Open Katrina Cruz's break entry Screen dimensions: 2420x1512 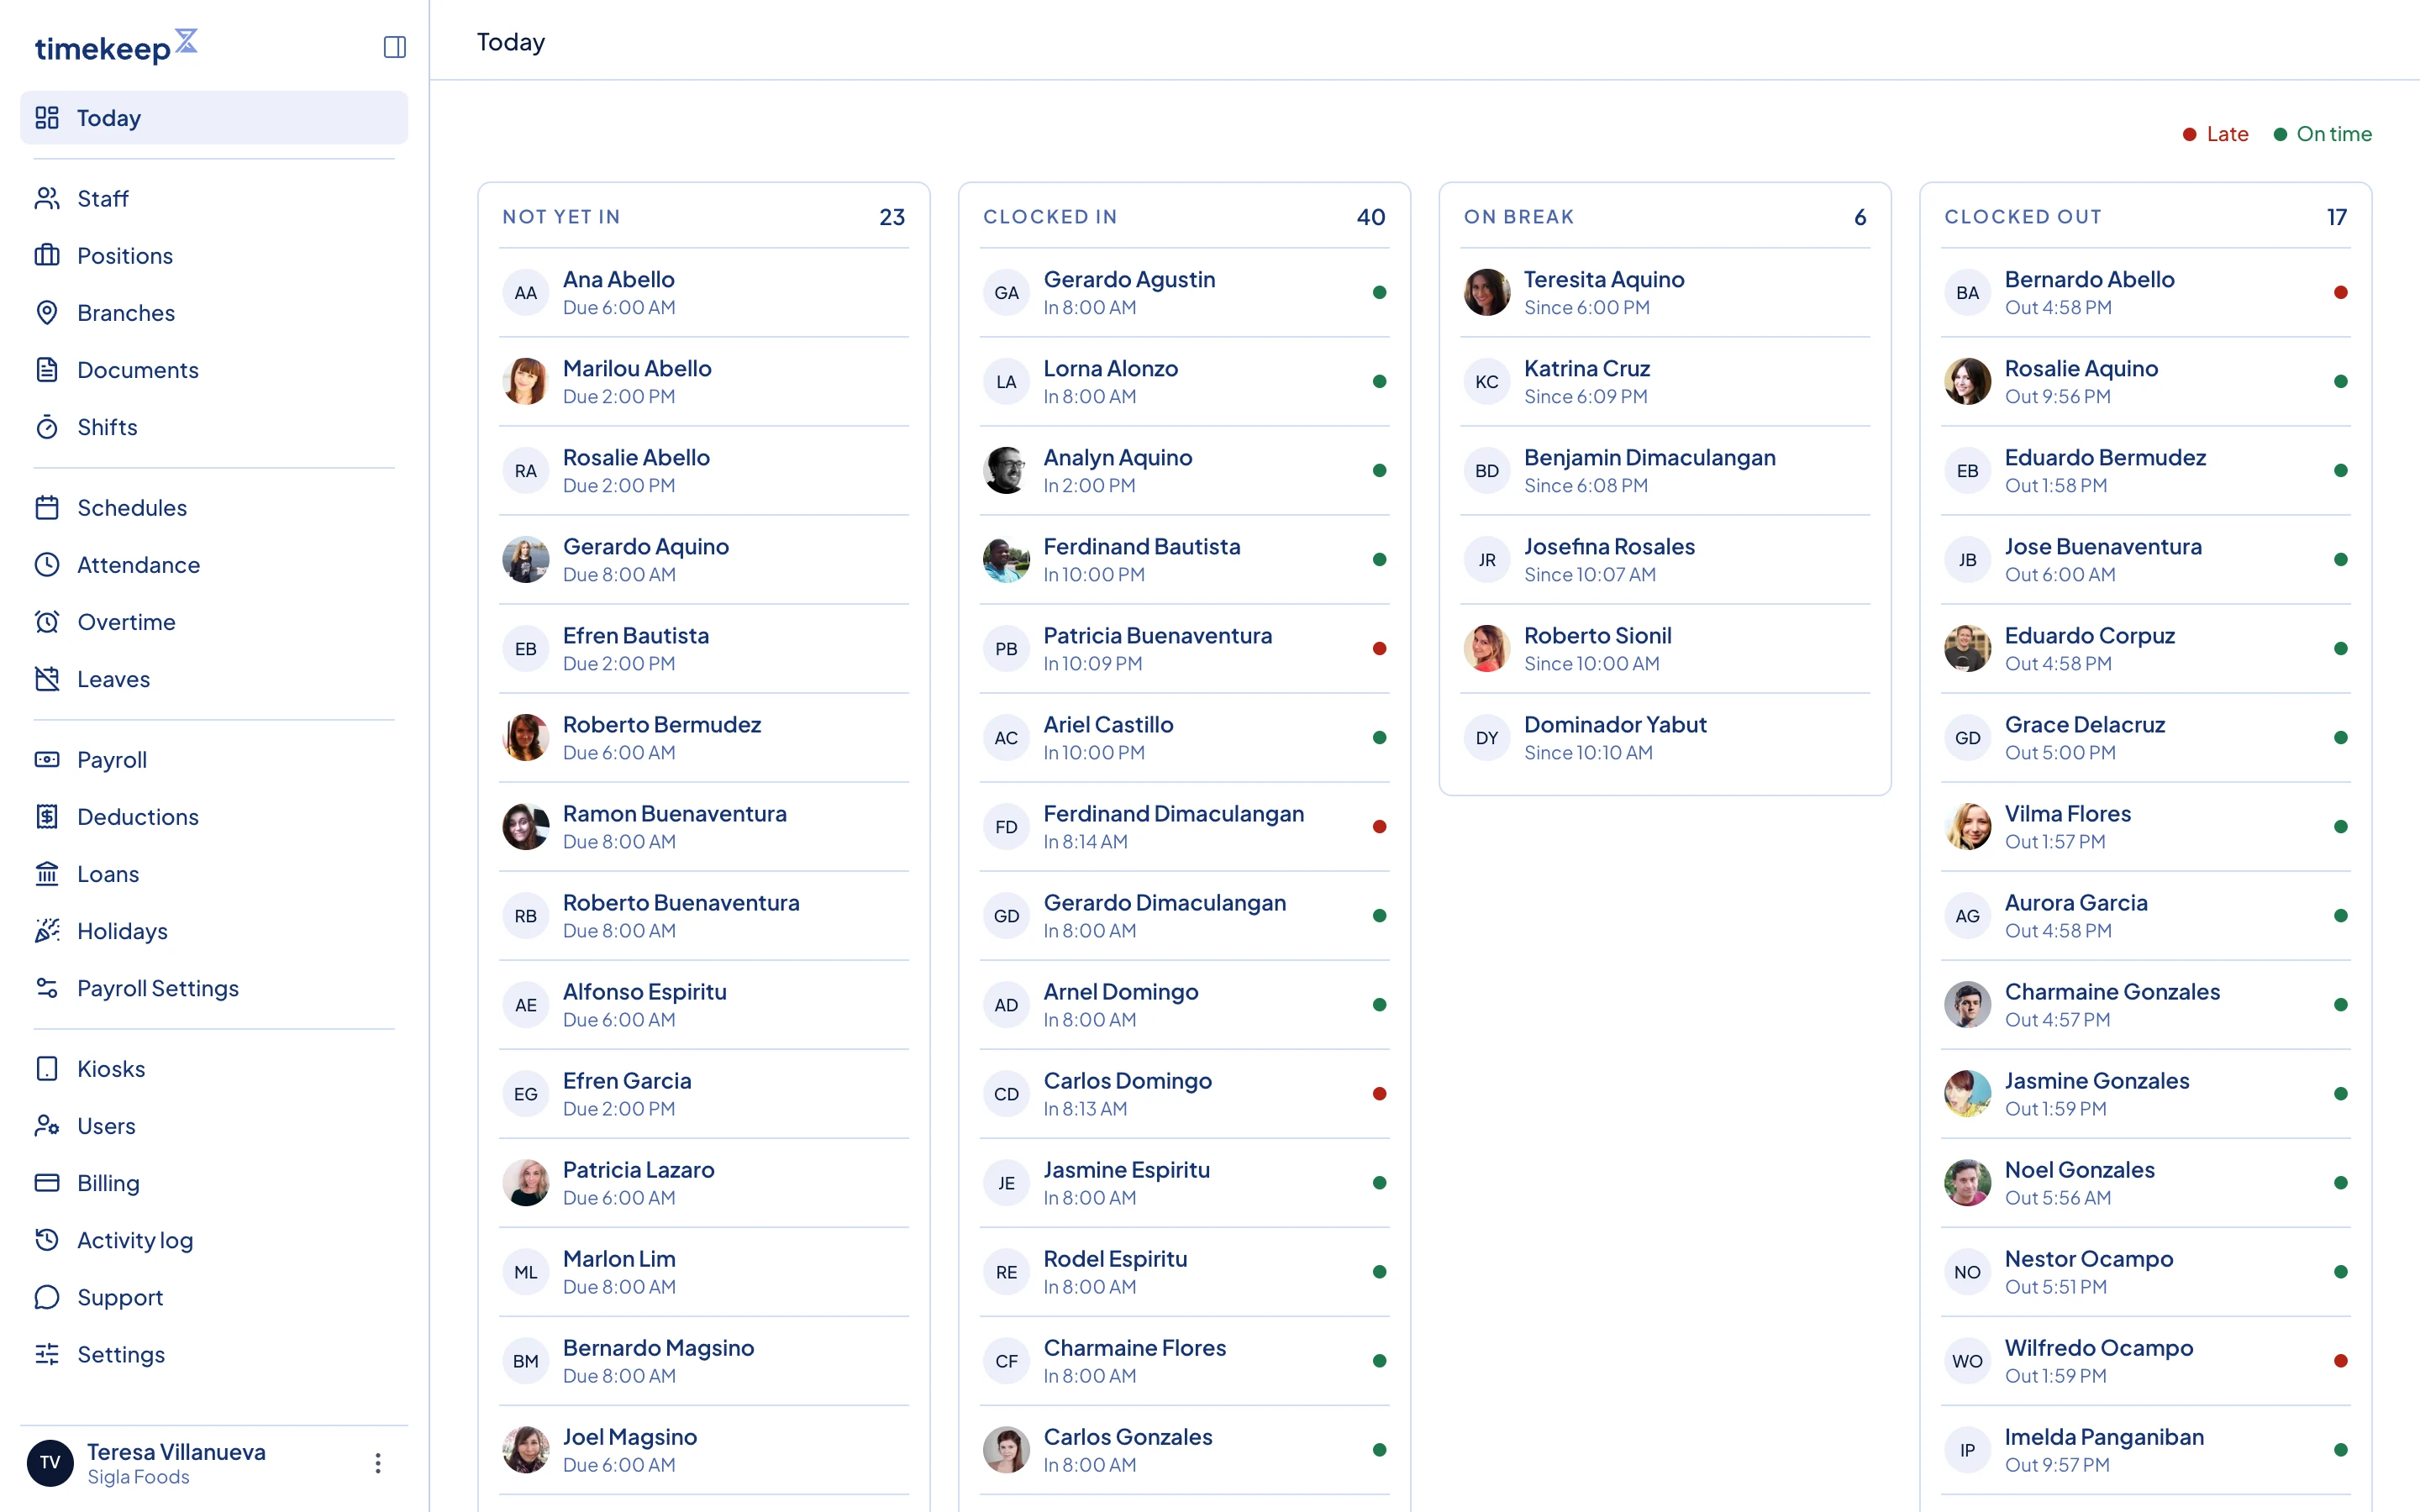(x=1665, y=381)
